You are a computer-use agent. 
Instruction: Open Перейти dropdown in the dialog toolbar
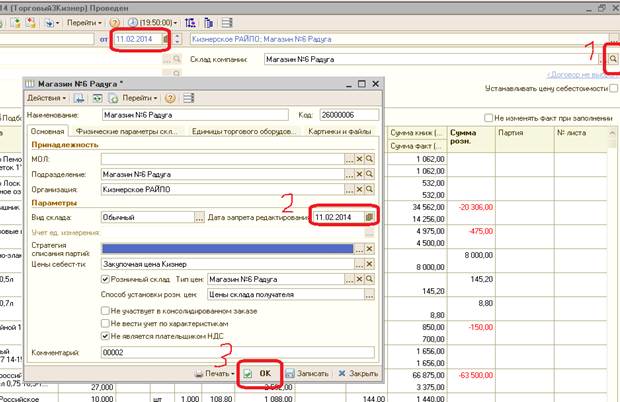[140, 98]
